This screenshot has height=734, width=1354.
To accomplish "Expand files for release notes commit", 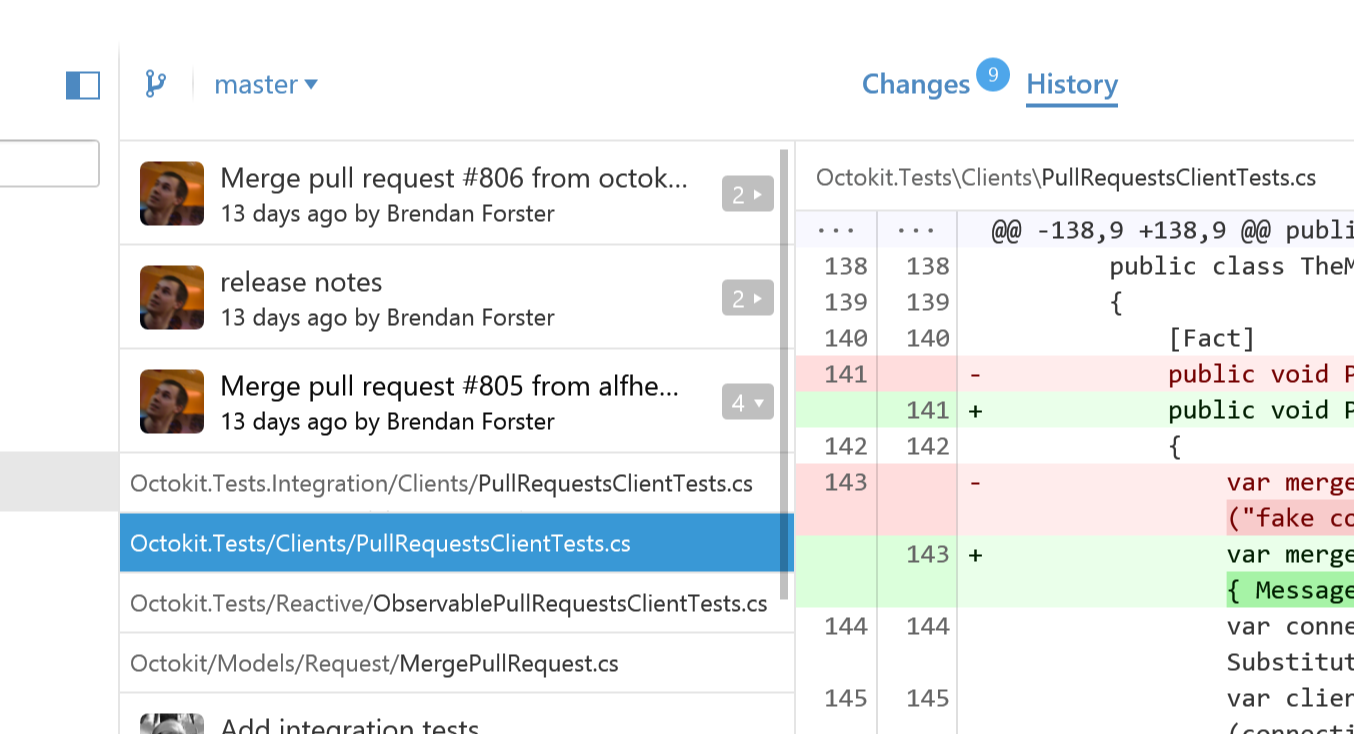I will [748, 298].
